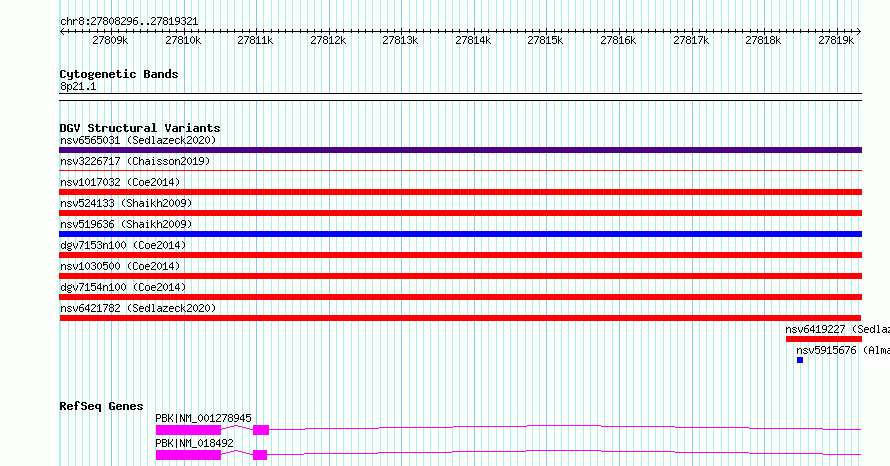
Task: Open variant dgv7154n100 (Coe2014) label
Action: [x=123, y=287]
